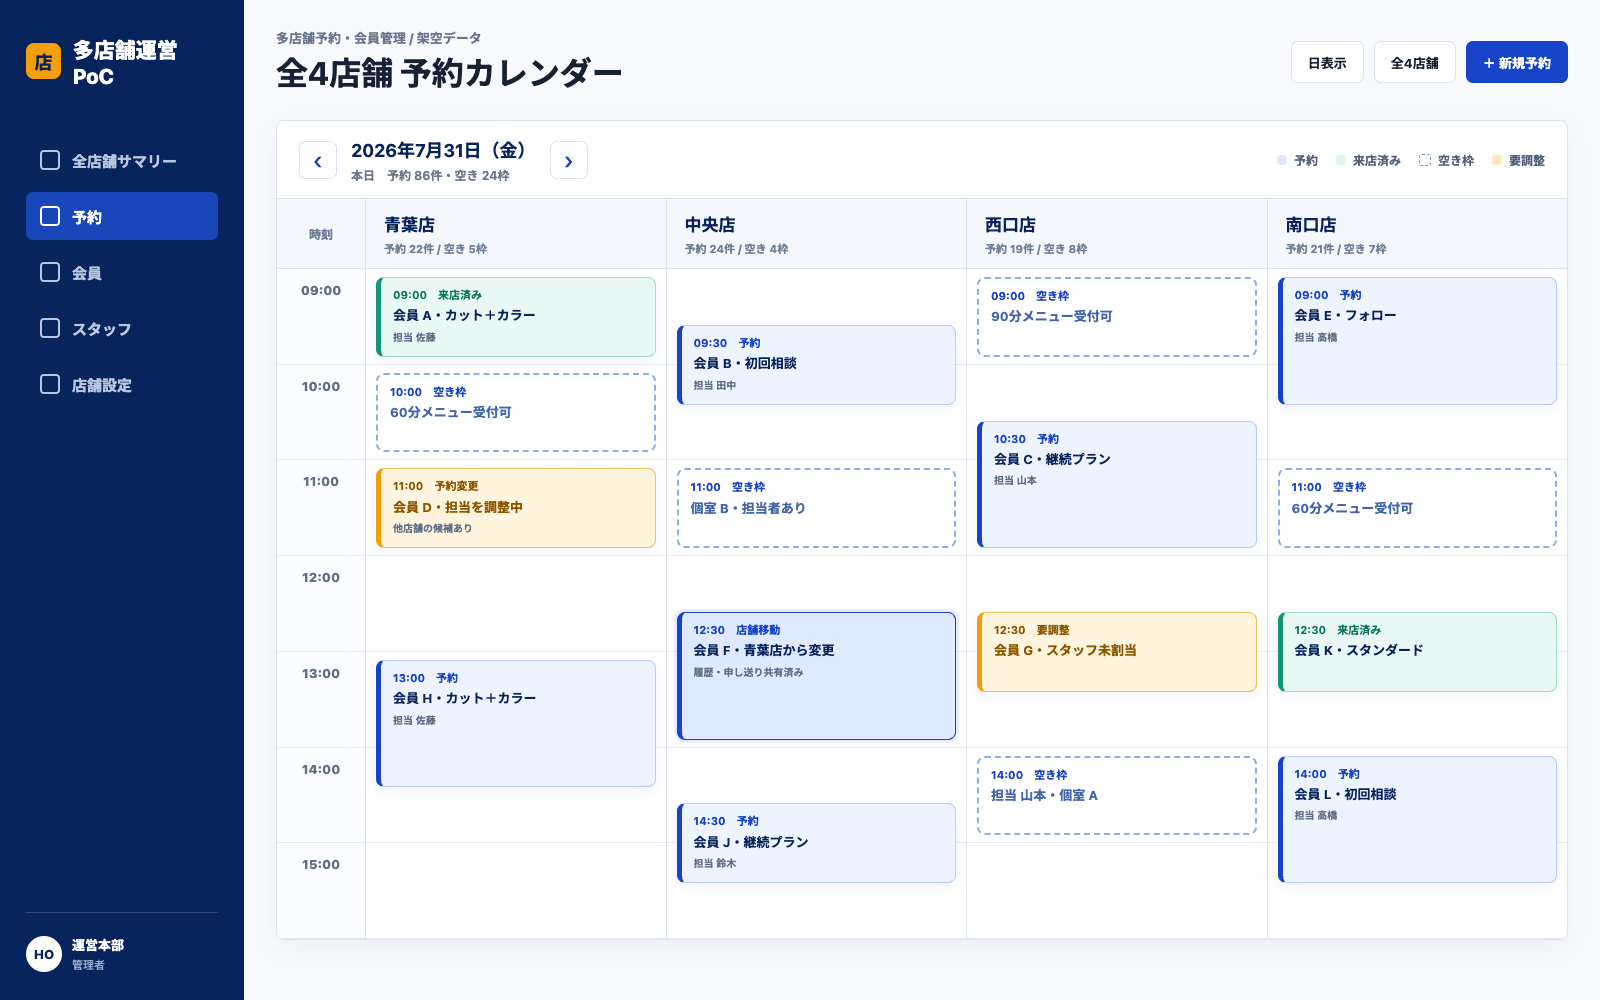Click the square icon beside スタッフ

coord(50,328)
